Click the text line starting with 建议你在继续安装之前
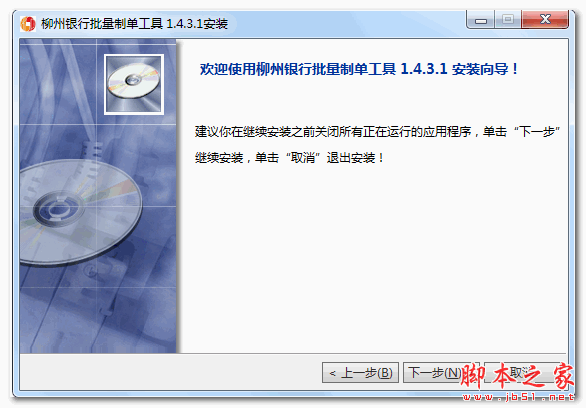Screen dimensions: 586x408 (377, 132)
